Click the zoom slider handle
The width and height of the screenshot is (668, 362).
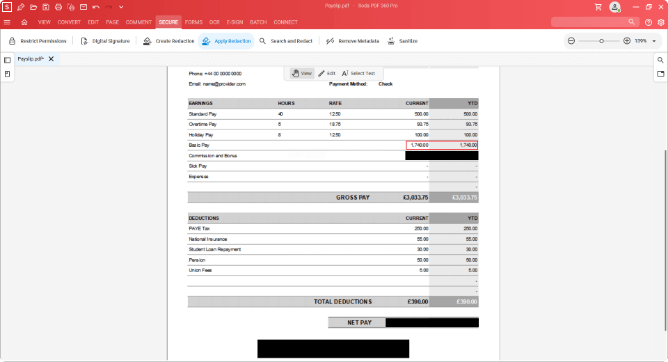coord(602,41)
